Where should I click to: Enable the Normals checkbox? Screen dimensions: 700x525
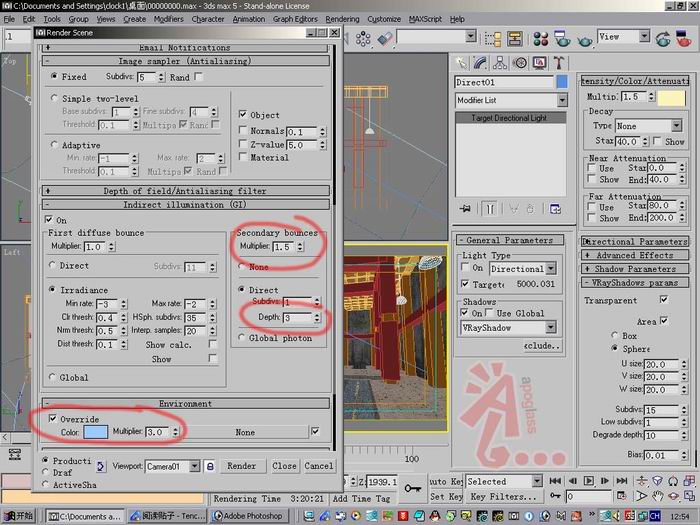[x=243, y=130]
